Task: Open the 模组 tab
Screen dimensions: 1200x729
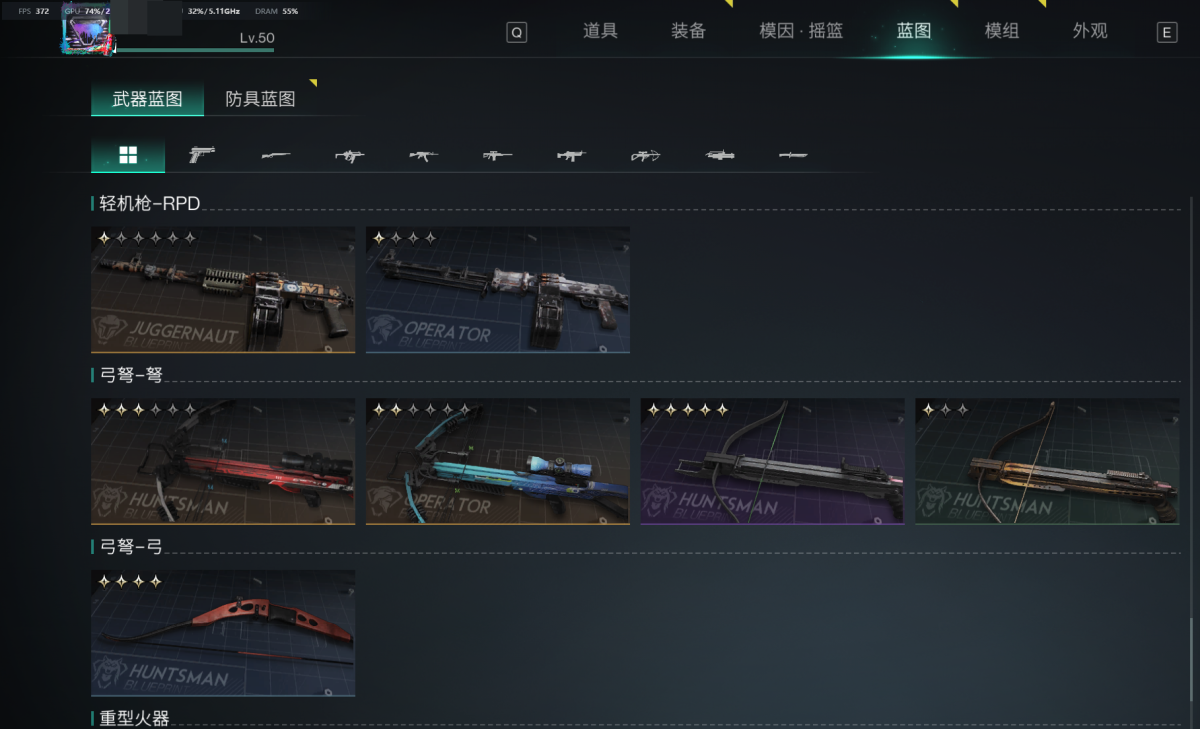Action: point(1002,31)
